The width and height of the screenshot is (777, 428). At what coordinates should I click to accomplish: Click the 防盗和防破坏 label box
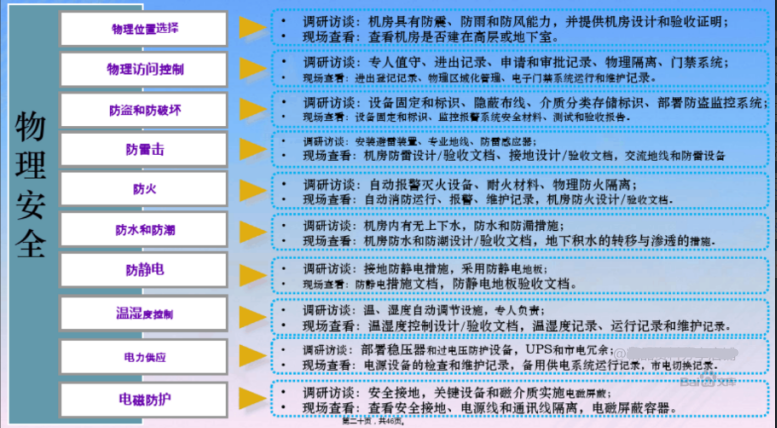144,109
